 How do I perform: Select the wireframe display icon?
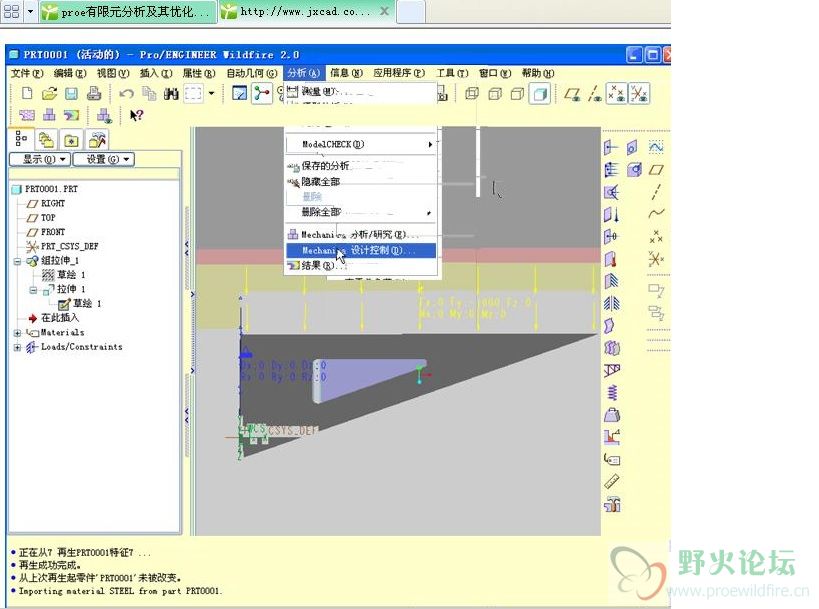472,93
